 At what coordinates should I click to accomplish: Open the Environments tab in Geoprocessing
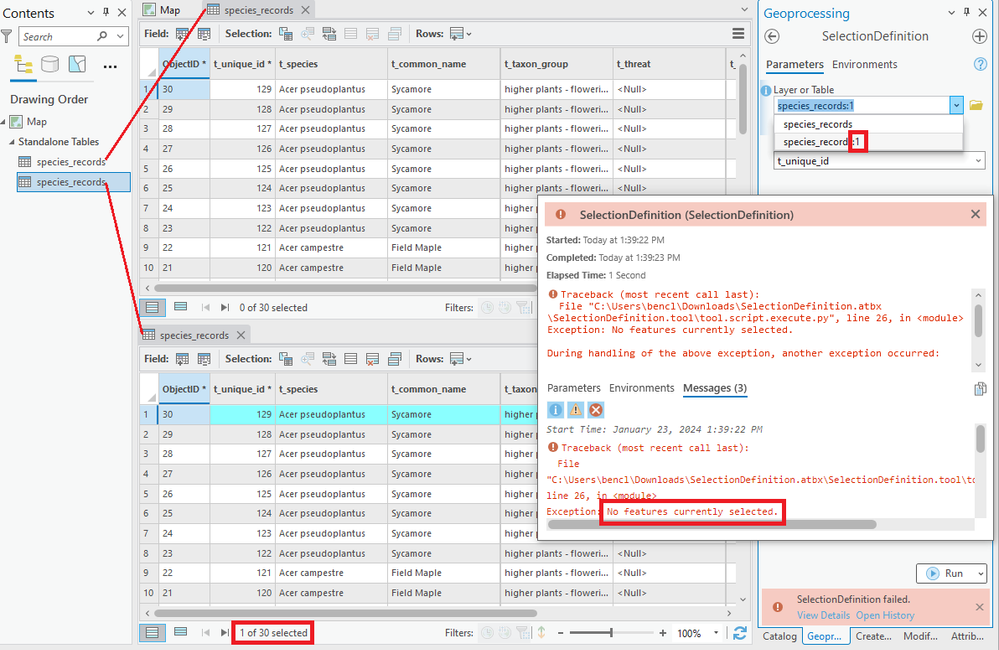[x=864, y=64]
